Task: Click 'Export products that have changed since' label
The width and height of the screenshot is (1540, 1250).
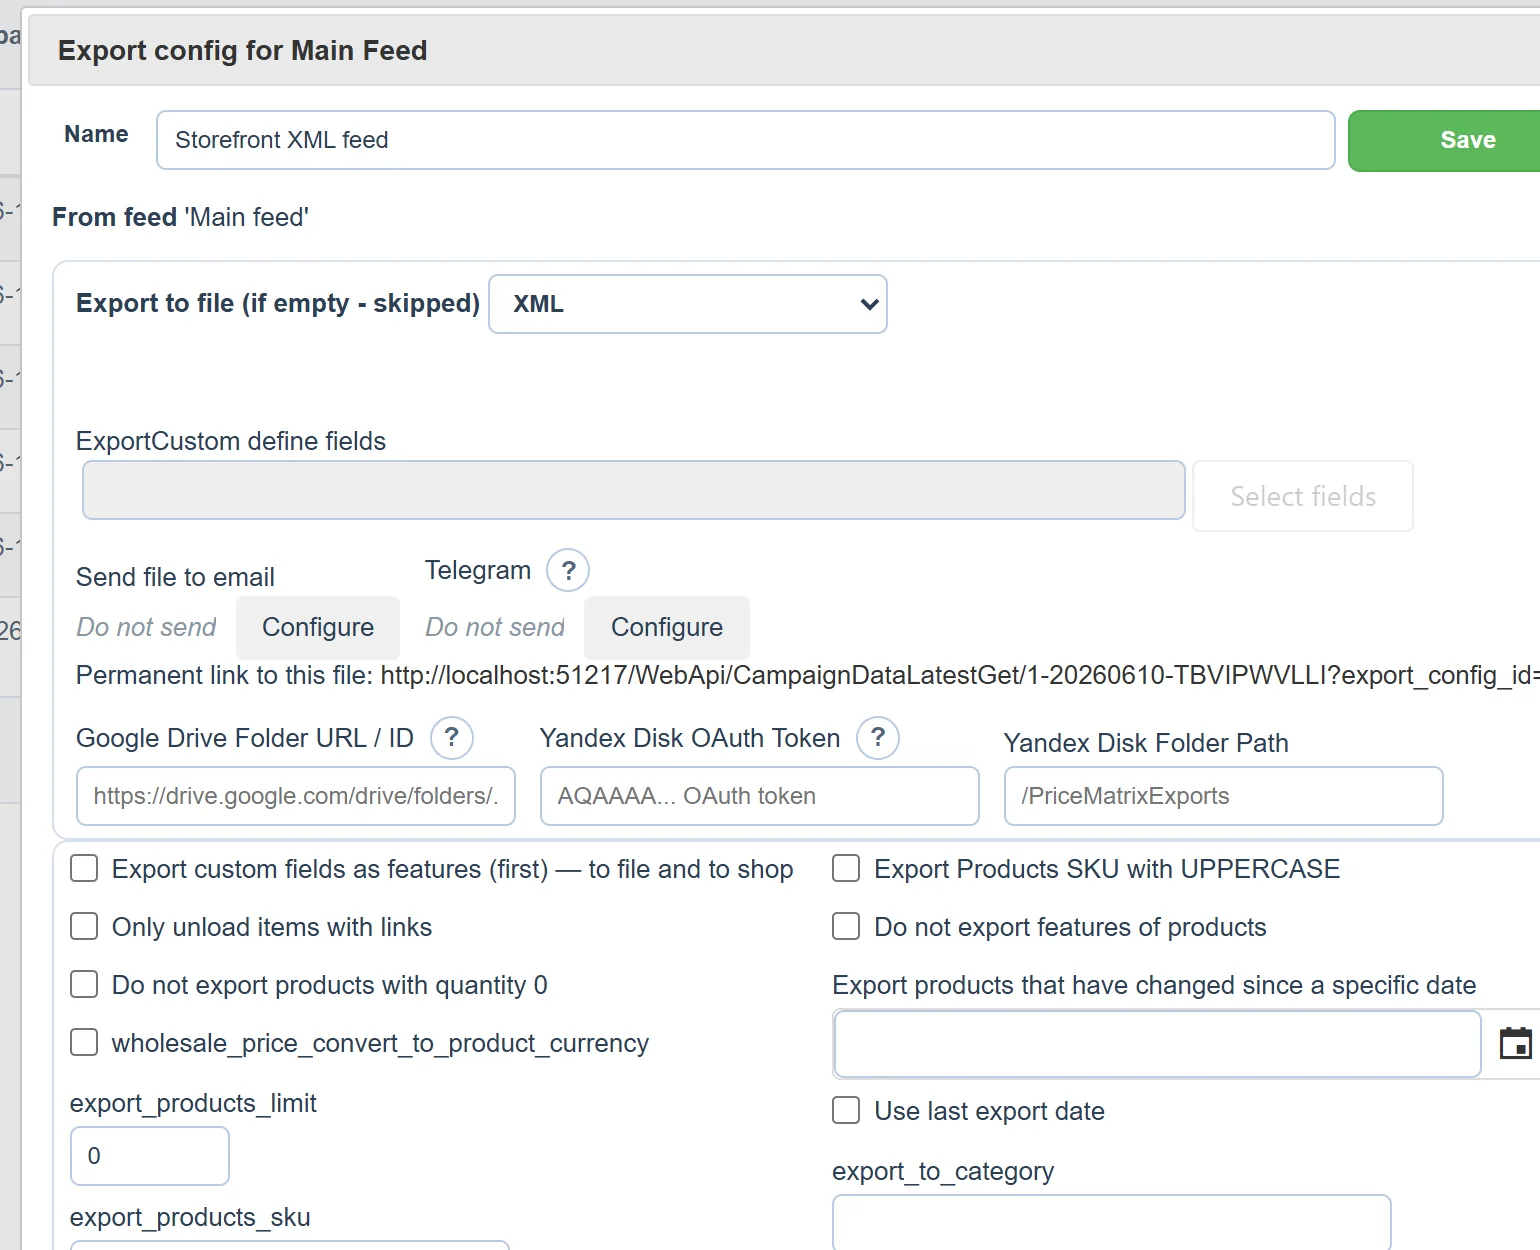Action: tap(1154, 985)
